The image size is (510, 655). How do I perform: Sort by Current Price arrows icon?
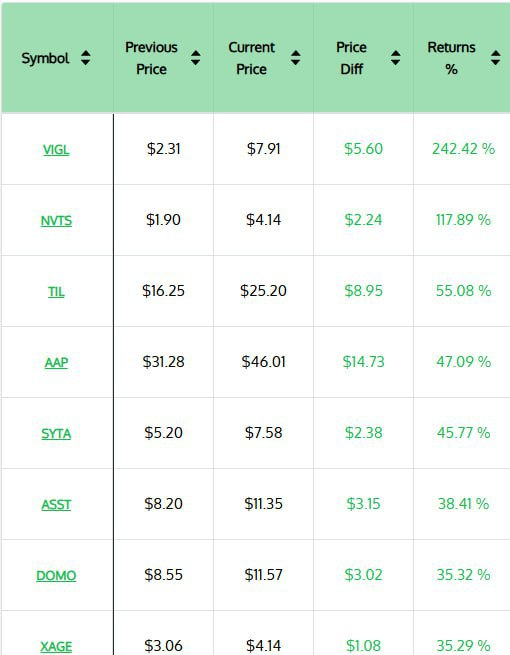click(x=296, y=58)
